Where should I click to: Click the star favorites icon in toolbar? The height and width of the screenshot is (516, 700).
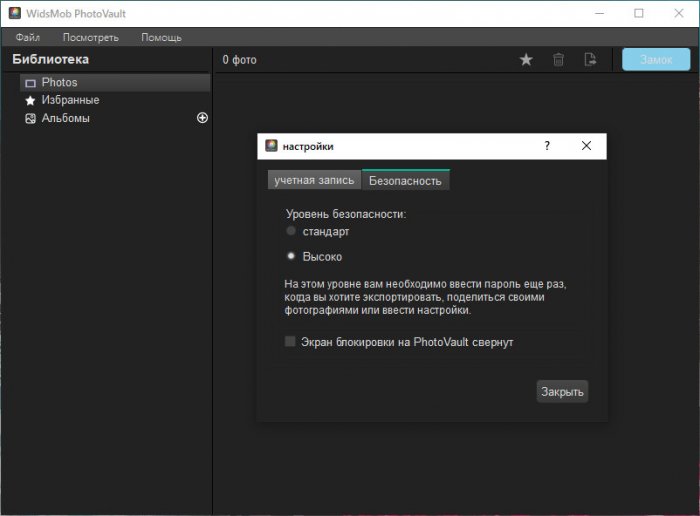[526, 60]
